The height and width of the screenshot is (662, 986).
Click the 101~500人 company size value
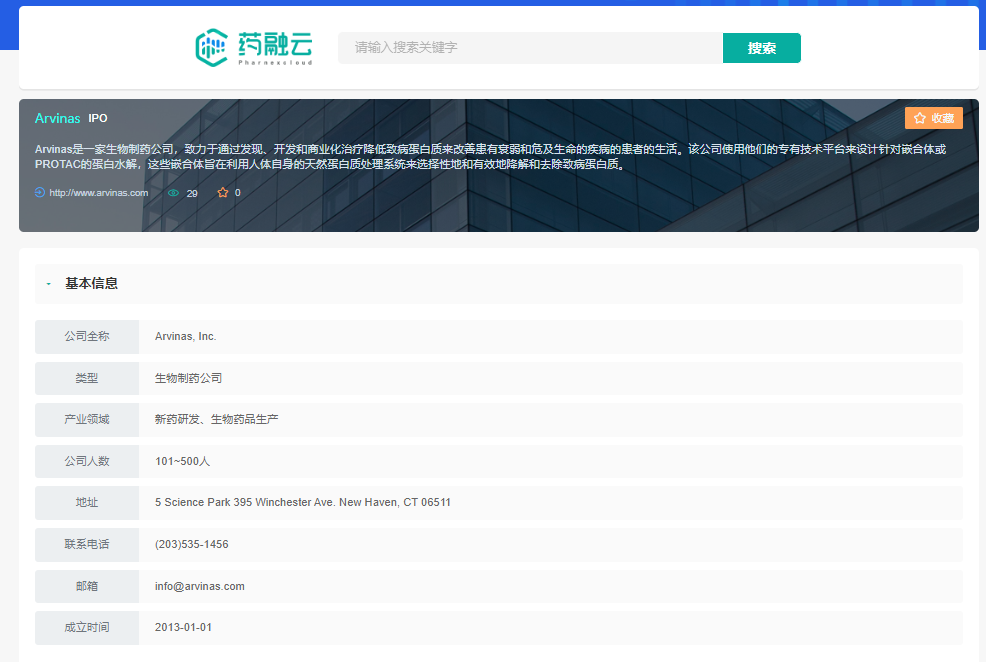click(x=182, y=461)
